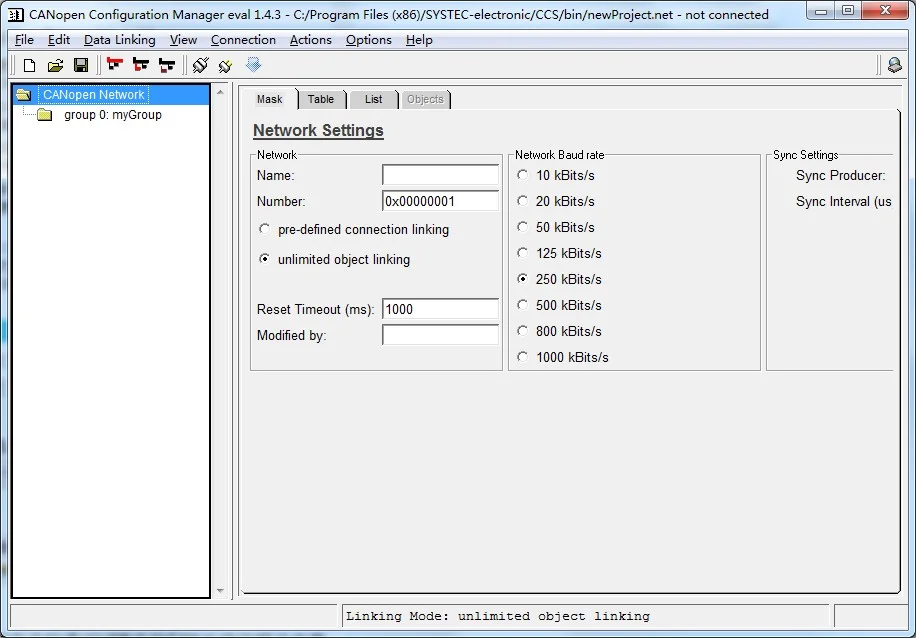The image size is (916, 638).
Task: Open the Actions menu
Action: [310, 40]
